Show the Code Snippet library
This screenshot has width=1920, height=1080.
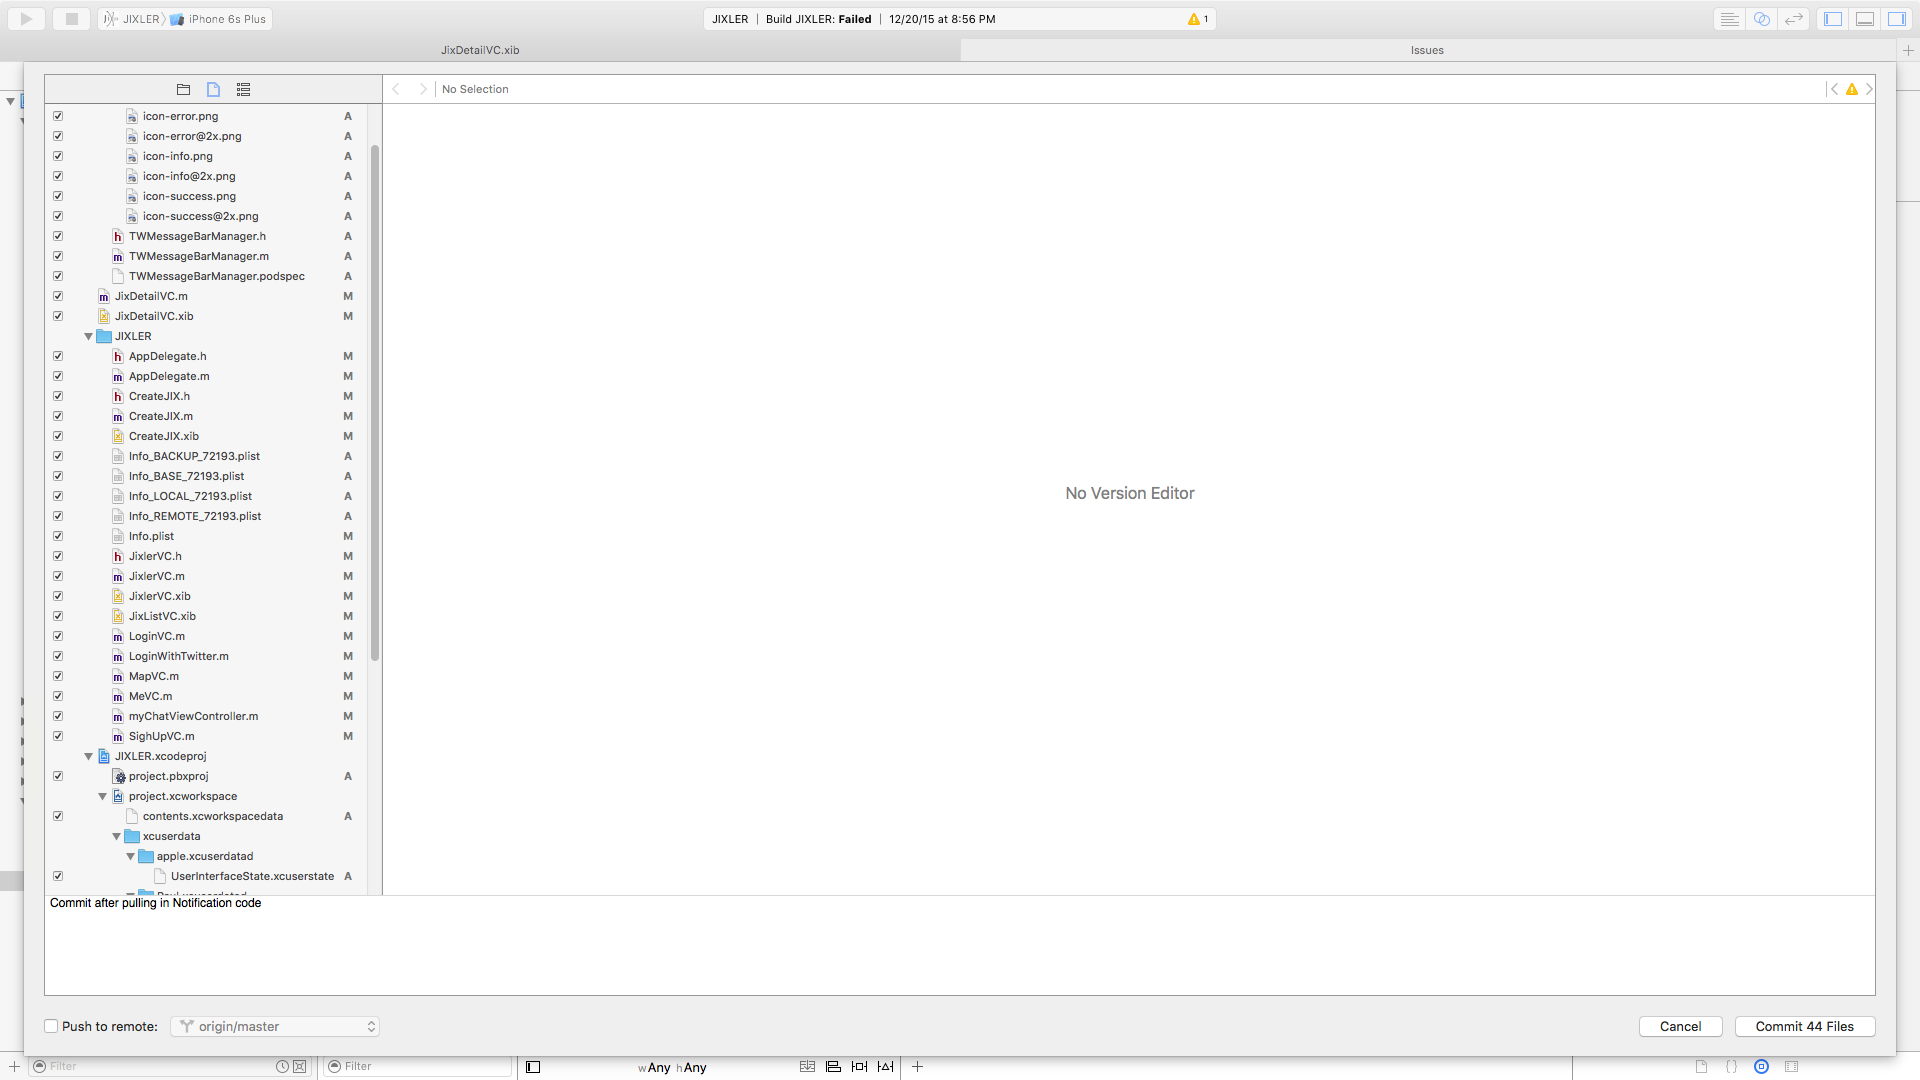point(1732,1067)
